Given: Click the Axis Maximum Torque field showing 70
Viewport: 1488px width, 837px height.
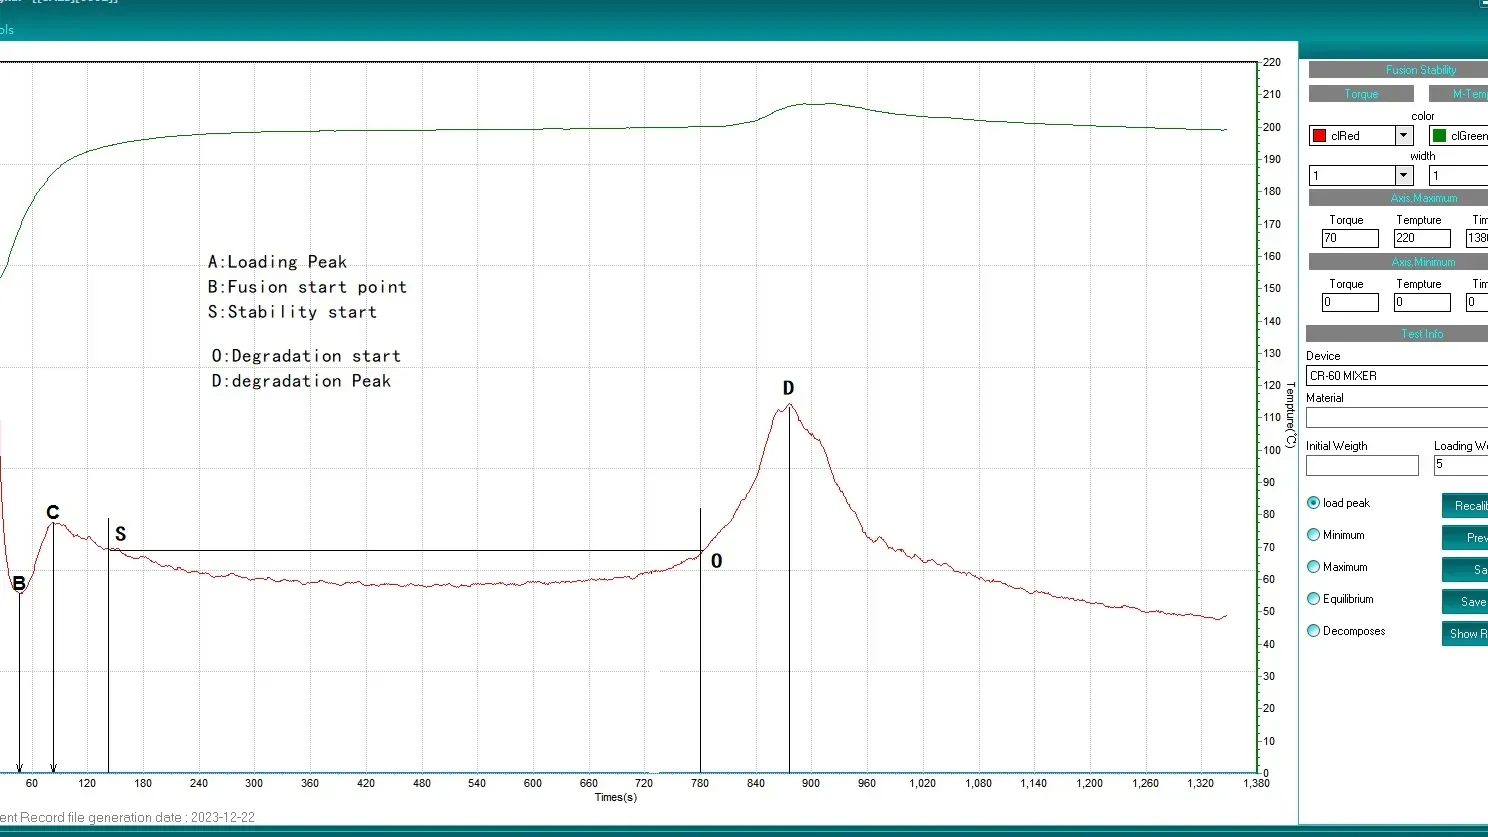Looking at the screenshot, I should pyautogui.click(x=1350, y=238).
